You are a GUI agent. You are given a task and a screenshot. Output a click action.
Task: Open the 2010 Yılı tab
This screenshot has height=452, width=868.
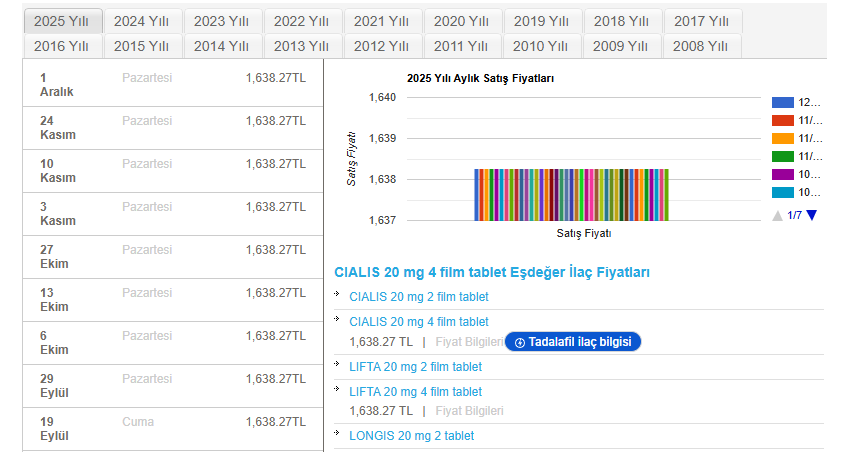(542, 46)
